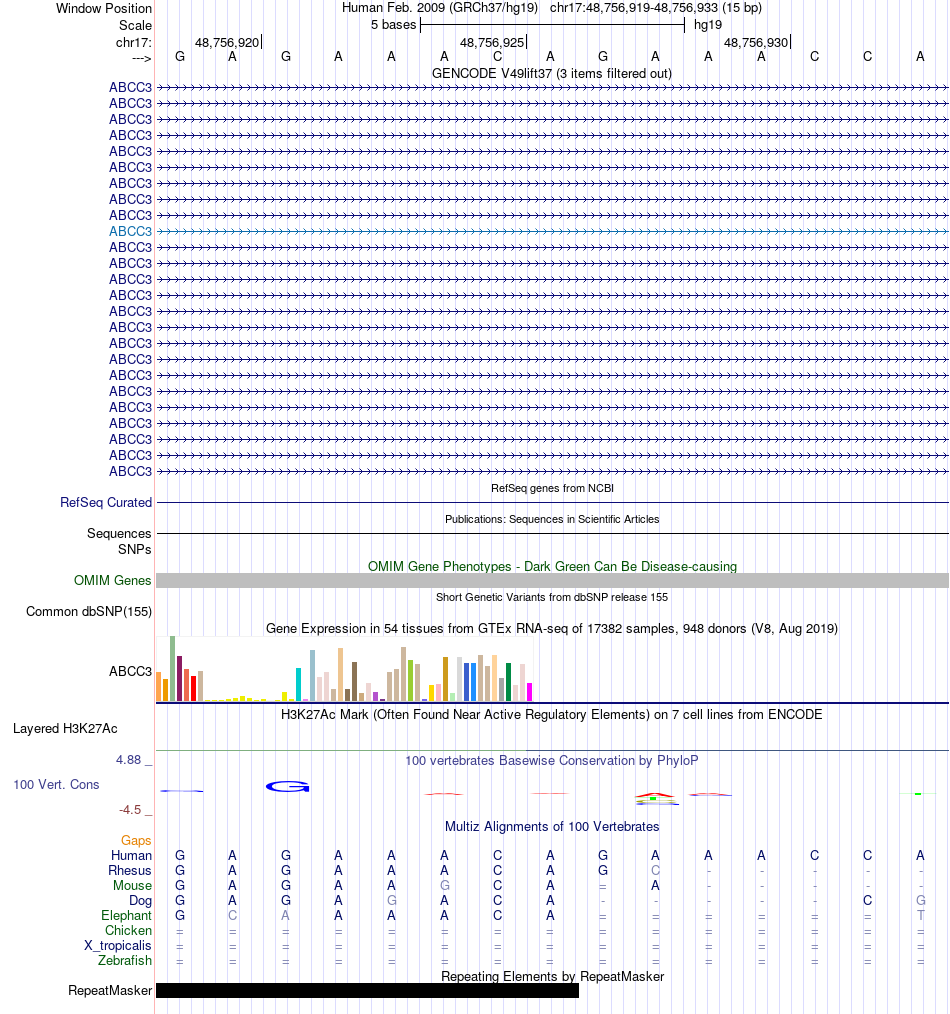The image size is (950, 1014).
Task: Click the -4.5 lower axis value
Action: (x=130, y=810)
